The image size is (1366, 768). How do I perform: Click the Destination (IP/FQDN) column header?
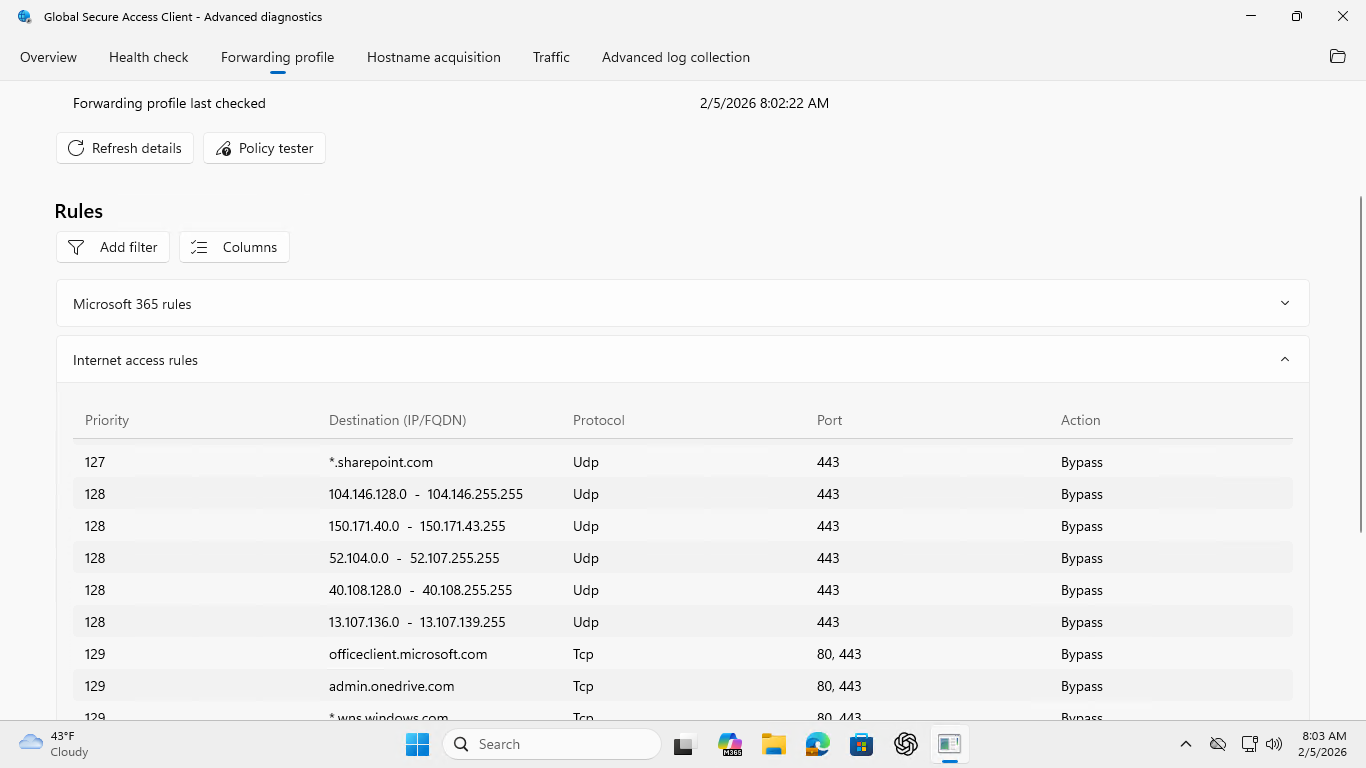pyautogui.click(x=398, y=420)
